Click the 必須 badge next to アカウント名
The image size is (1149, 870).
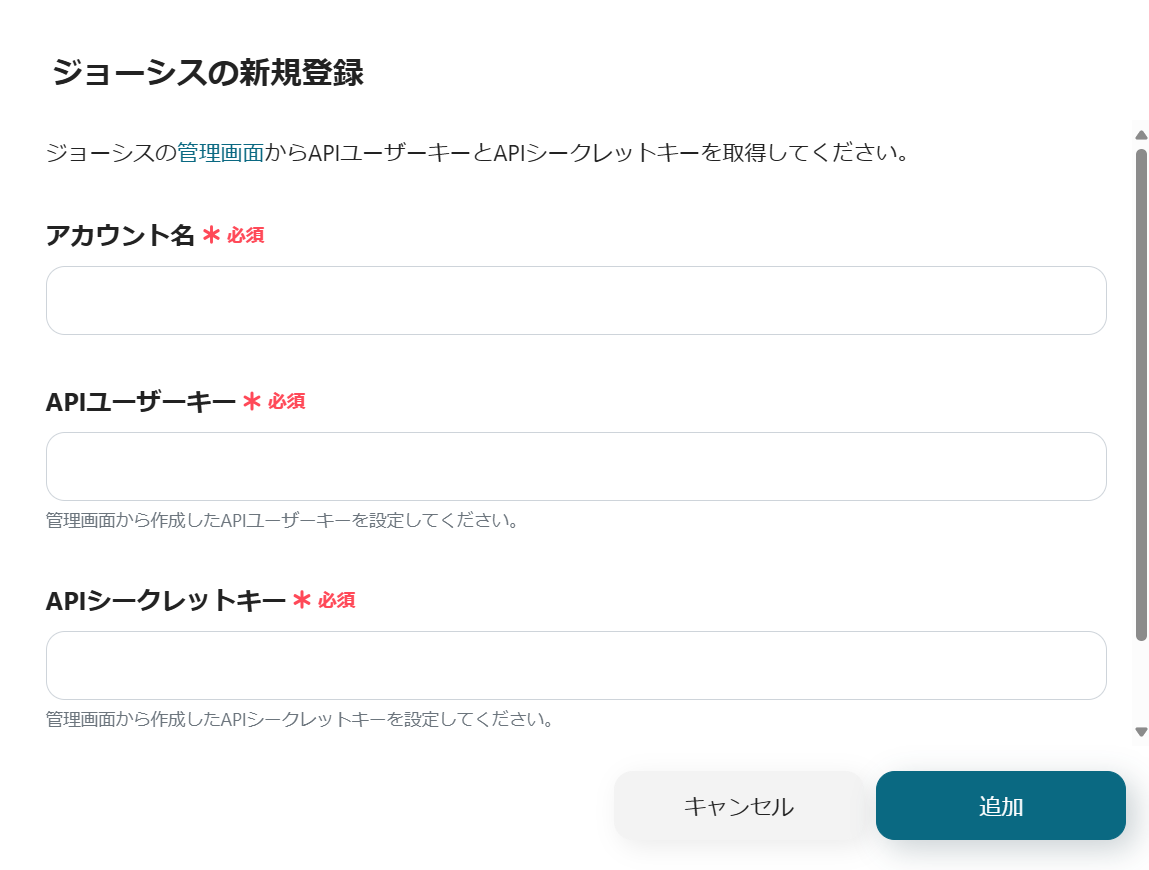point(246,236)
